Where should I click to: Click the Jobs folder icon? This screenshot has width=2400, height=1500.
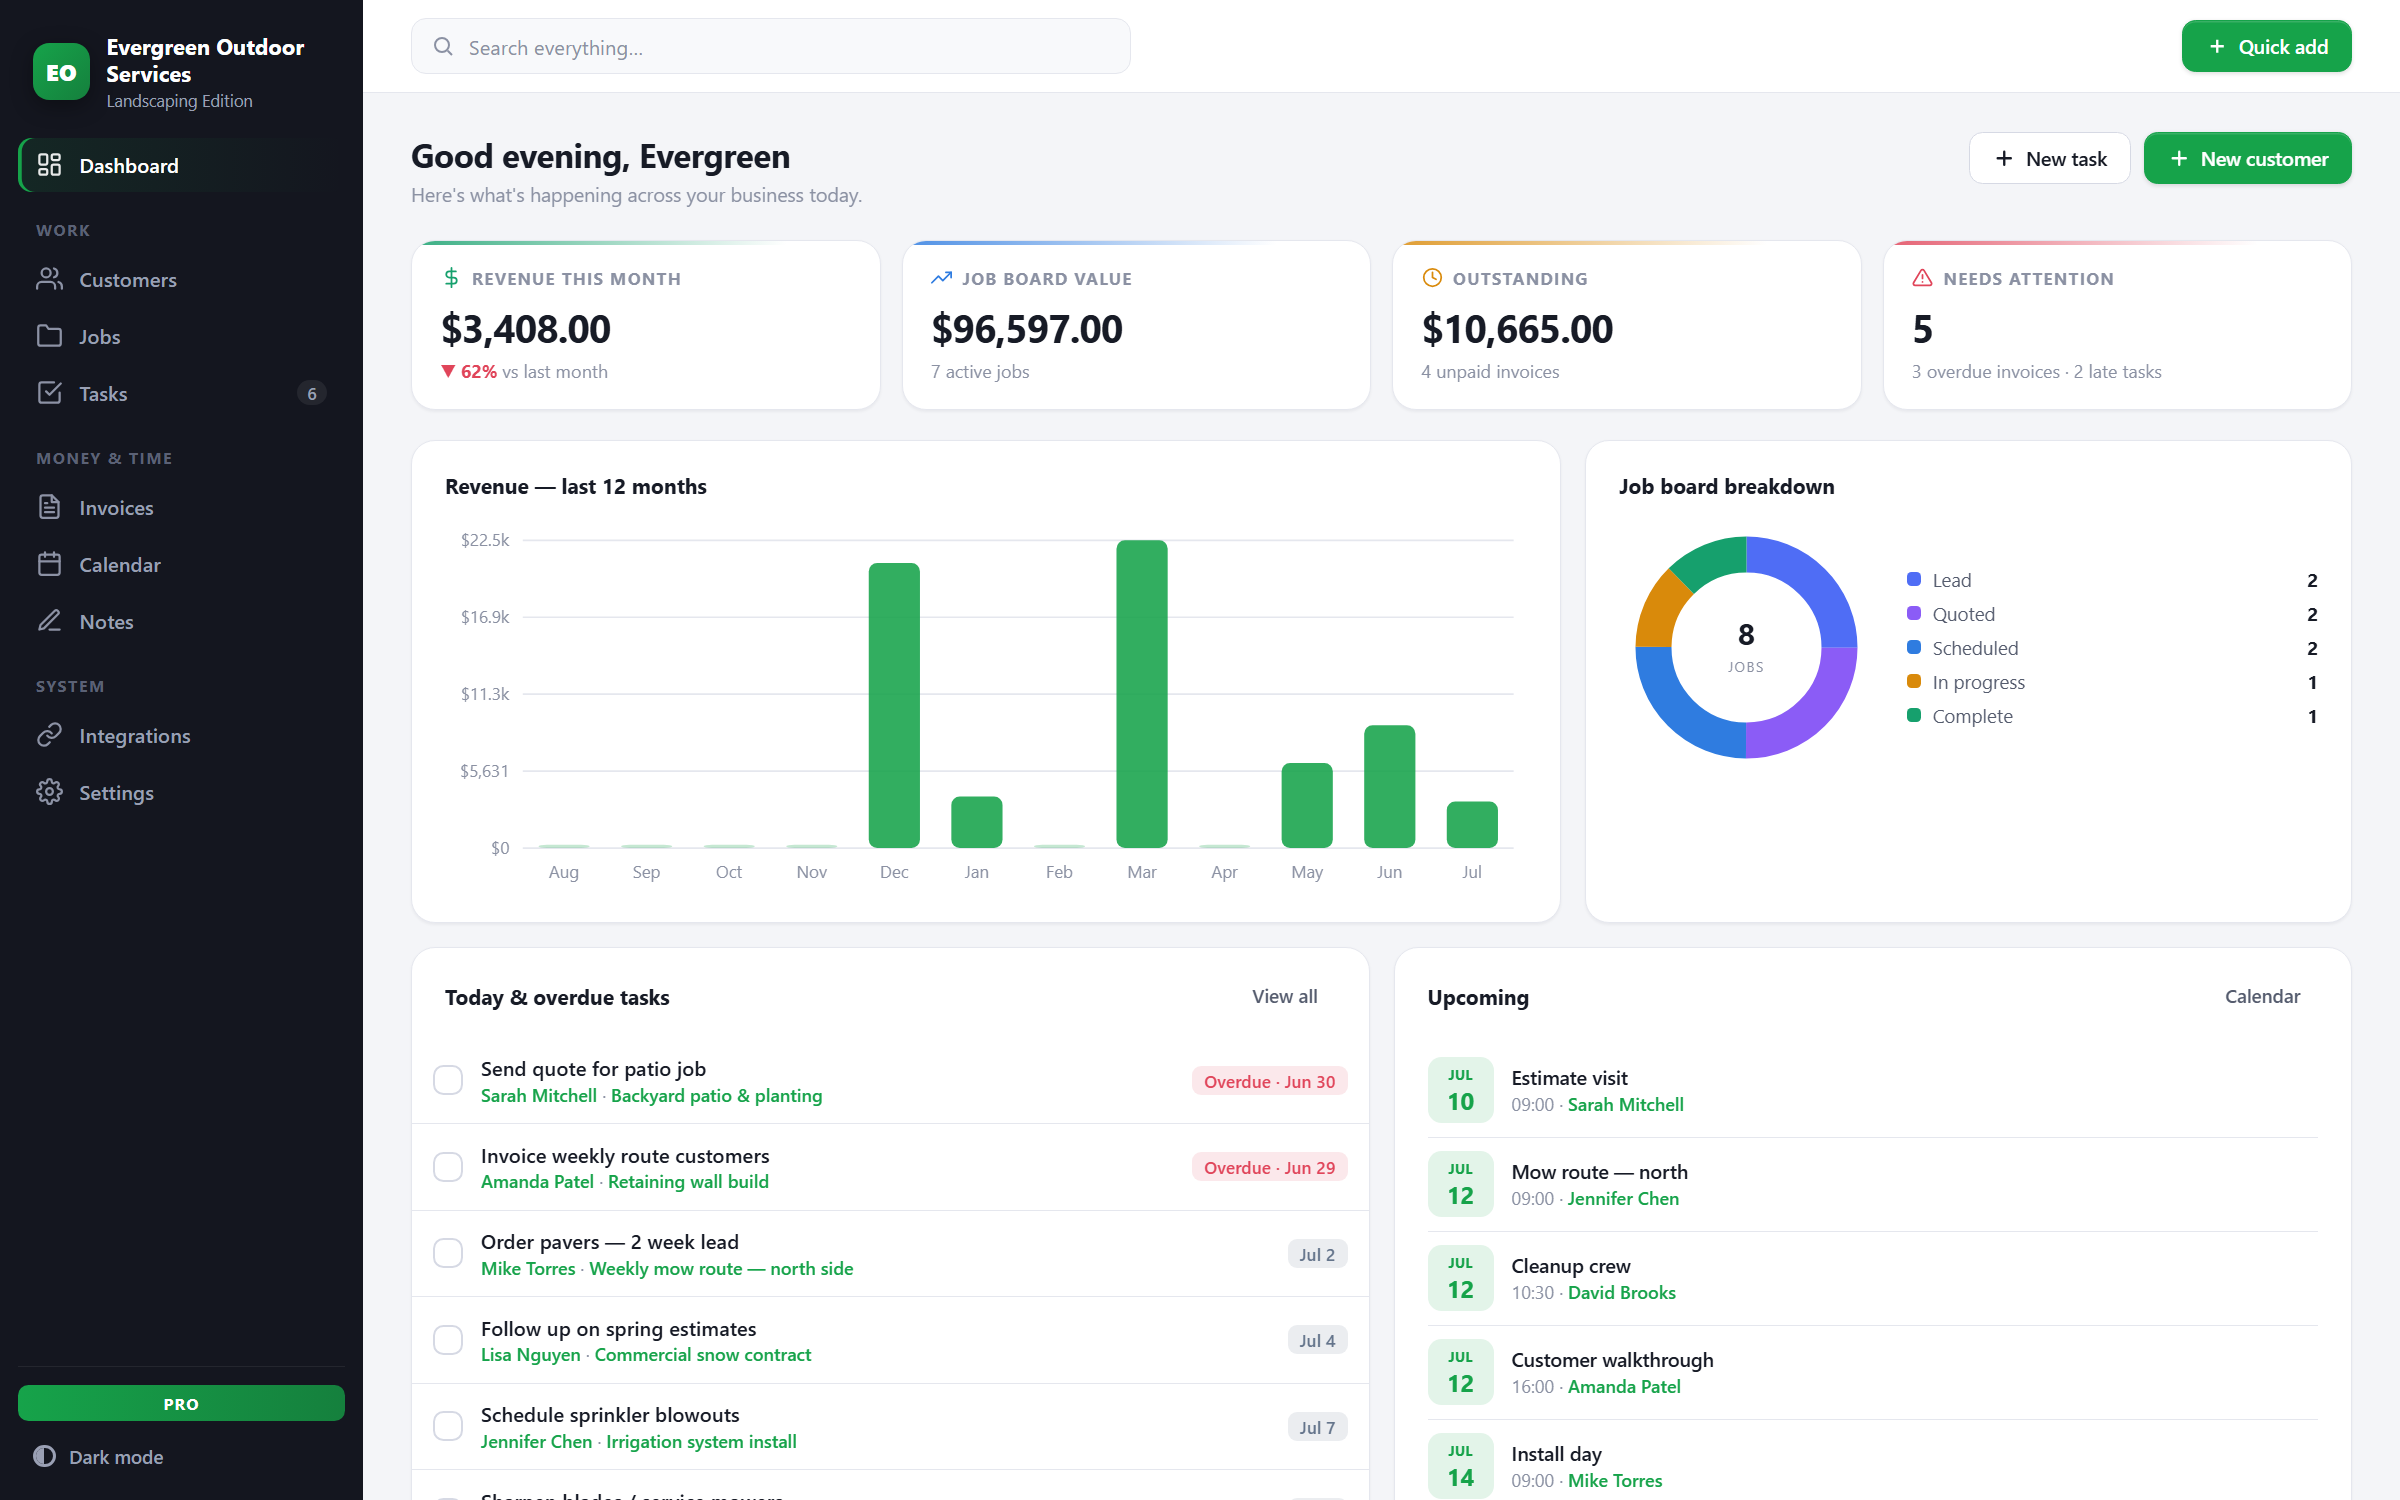(x=49, y=336)
